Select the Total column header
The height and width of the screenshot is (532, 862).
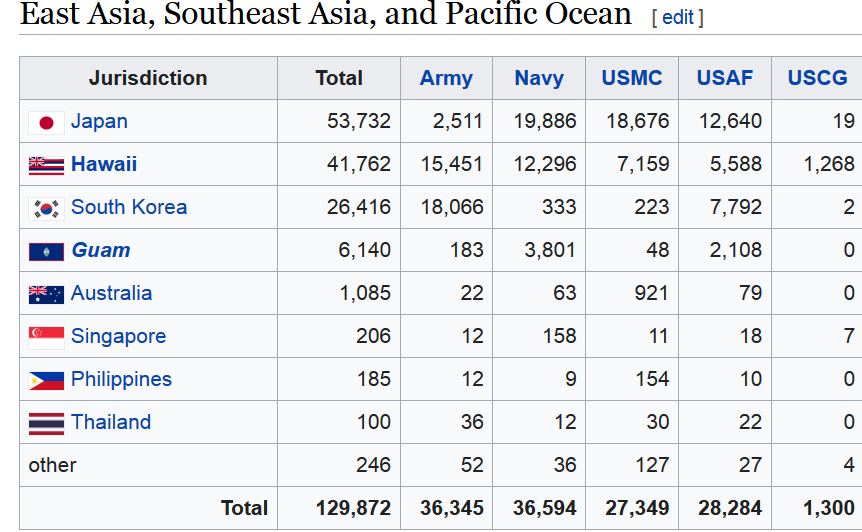(x=339, y=78)
